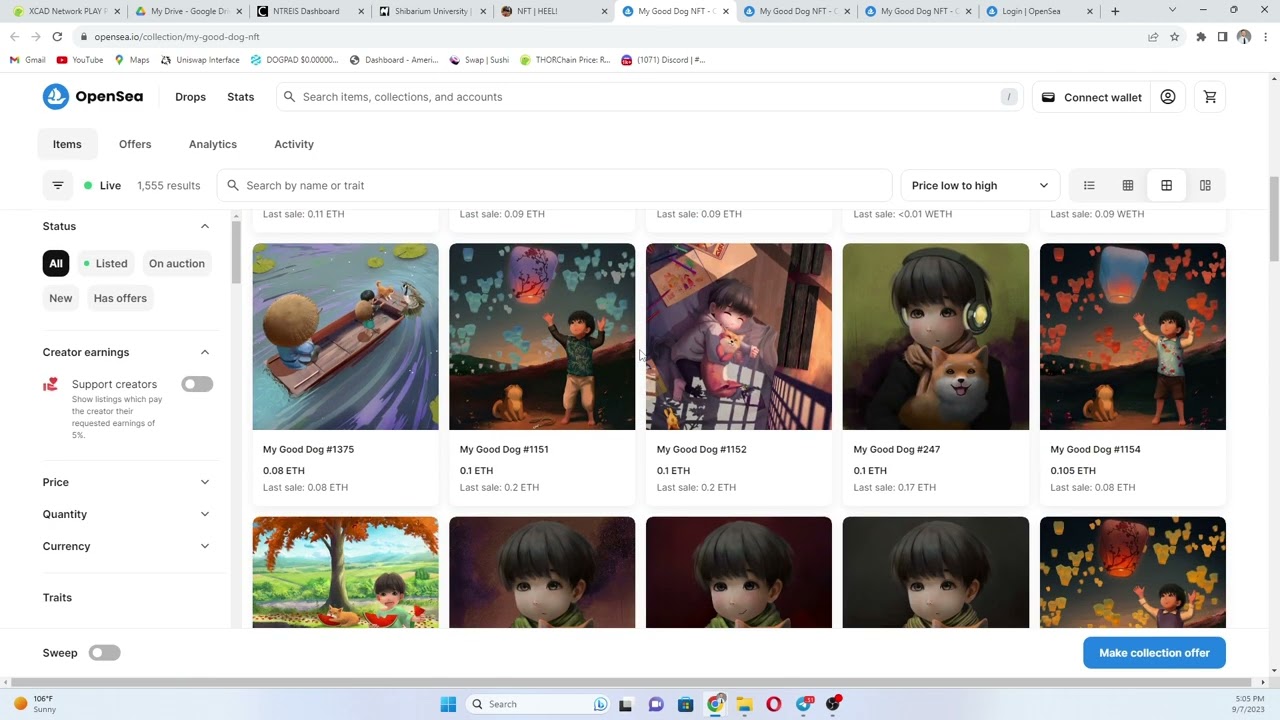The image size is (1280, 720).
Task: Click Make collection offer button
Action: [1154, 653]
